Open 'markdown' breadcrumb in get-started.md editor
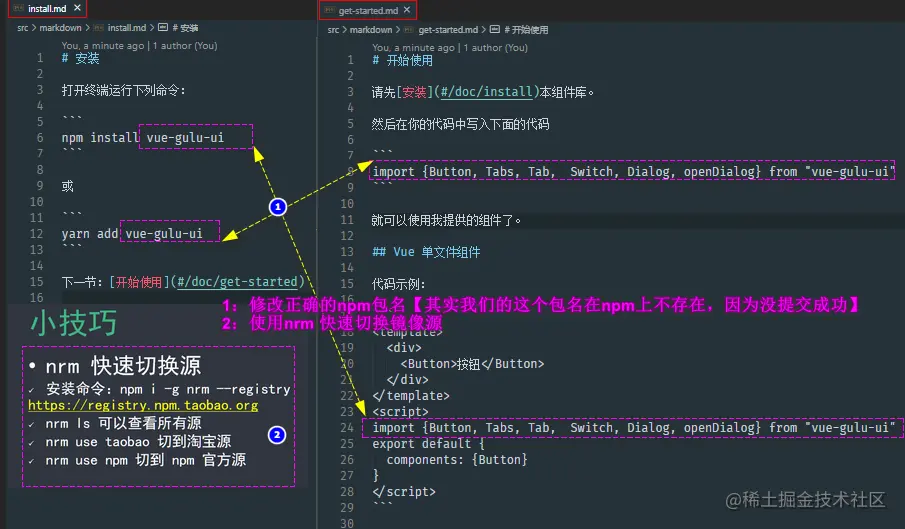Image resolution: width=905 pixels, height=529 pixels. [x=371, y=29]
